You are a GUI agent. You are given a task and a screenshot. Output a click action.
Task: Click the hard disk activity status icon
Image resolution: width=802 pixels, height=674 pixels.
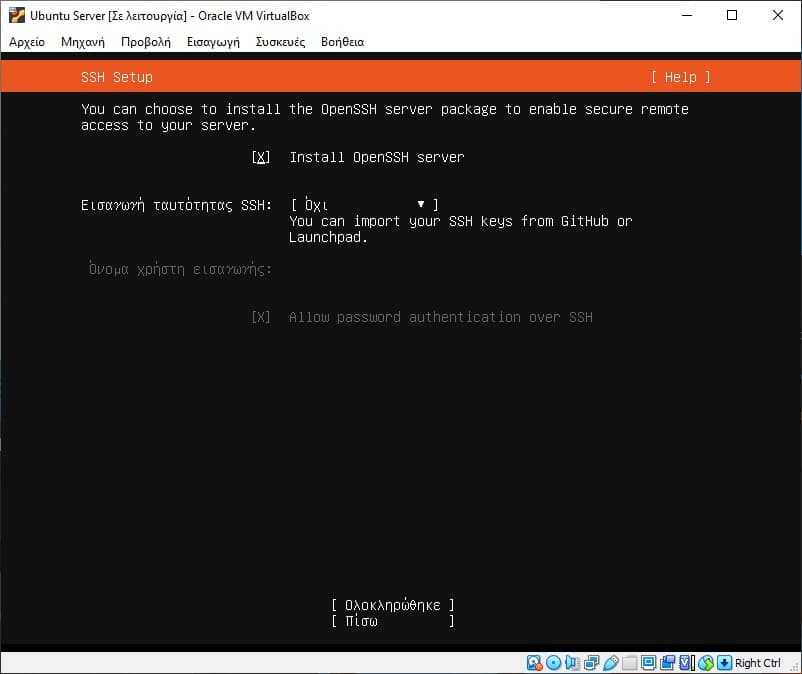coord(534,663)
